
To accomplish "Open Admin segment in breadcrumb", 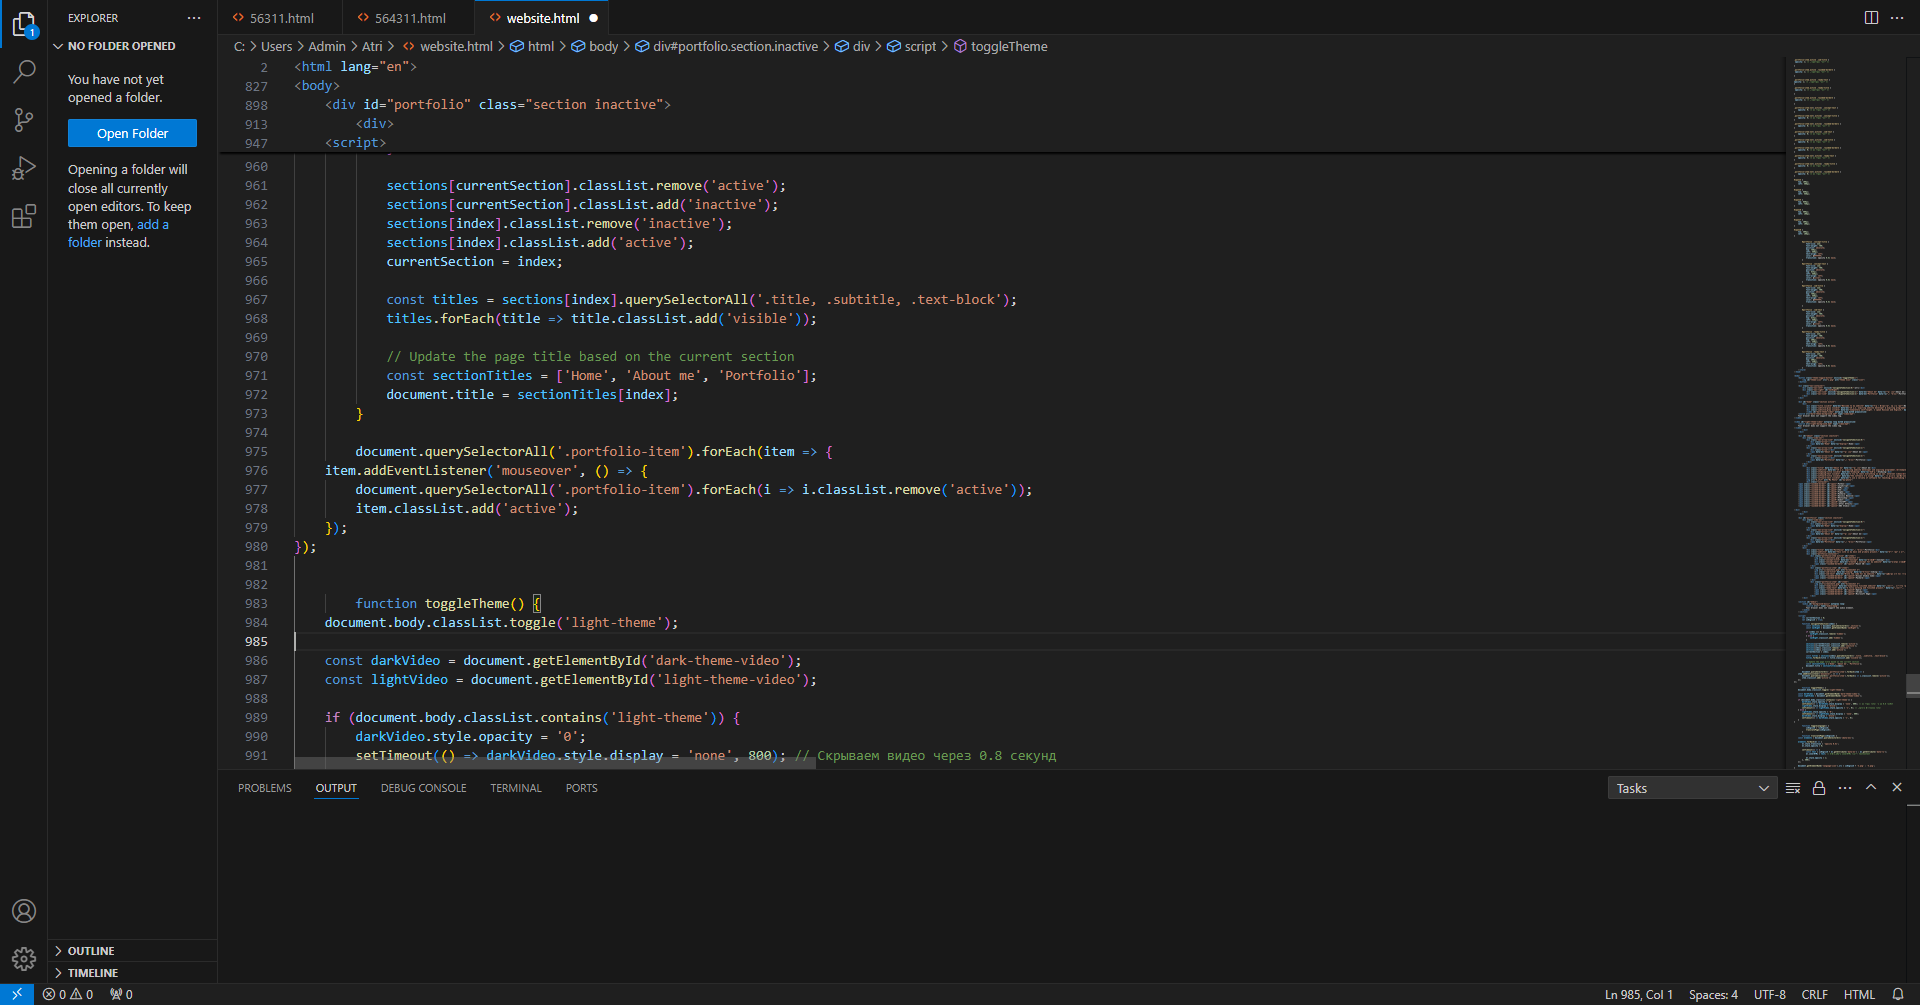I will coord(327,46).
